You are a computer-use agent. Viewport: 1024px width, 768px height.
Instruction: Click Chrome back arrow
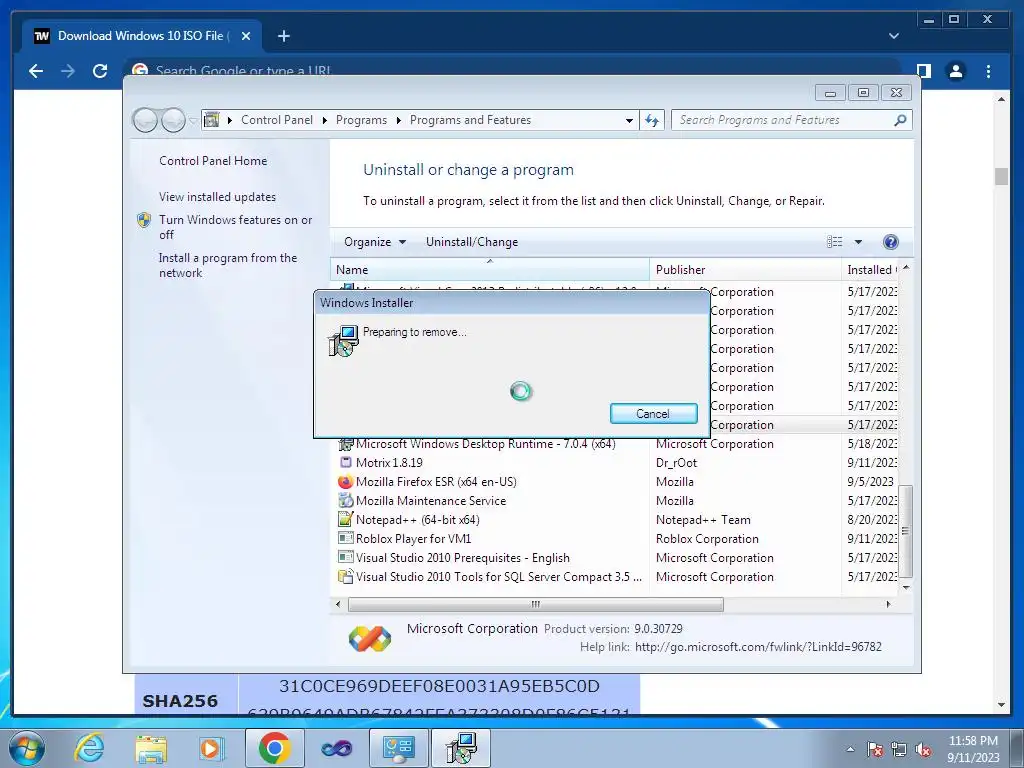pyautogui.click(x=36, y=71)
